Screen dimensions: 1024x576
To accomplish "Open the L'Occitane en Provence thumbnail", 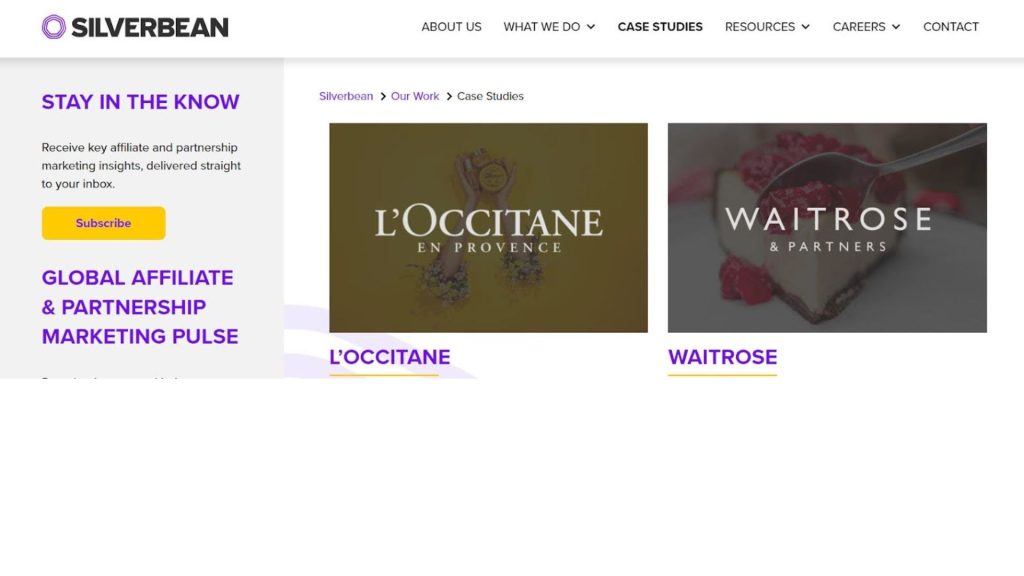I will pyautogui.click(x=488, y=228).
